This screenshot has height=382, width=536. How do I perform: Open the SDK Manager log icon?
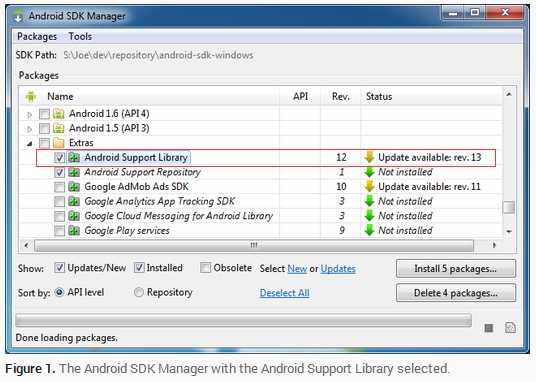(510, 328)
